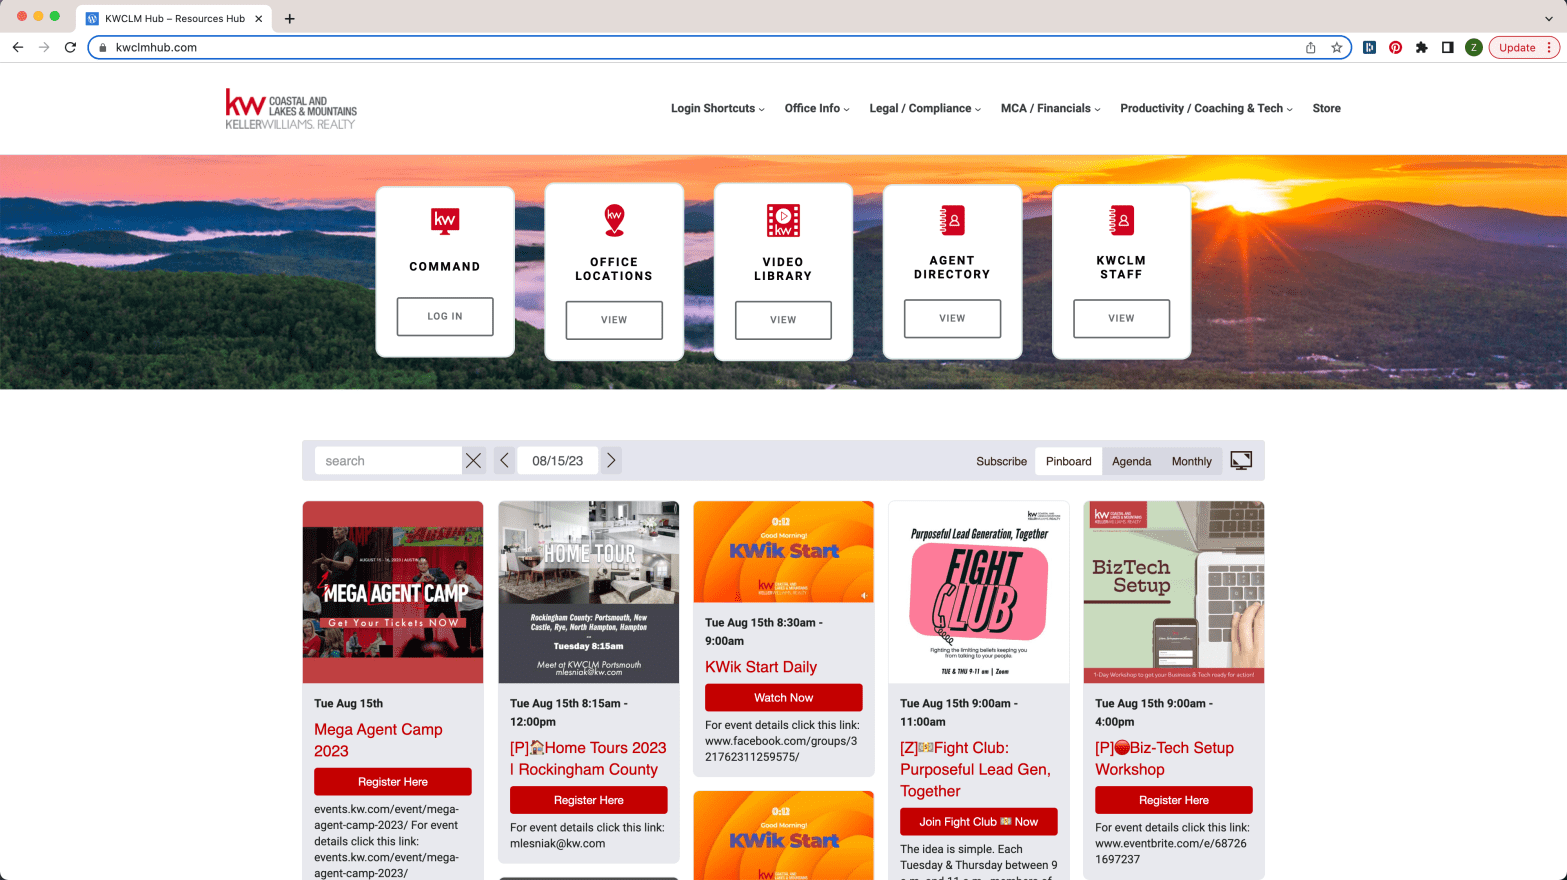Expand the Office Info dropdown menu

(816, 108)
